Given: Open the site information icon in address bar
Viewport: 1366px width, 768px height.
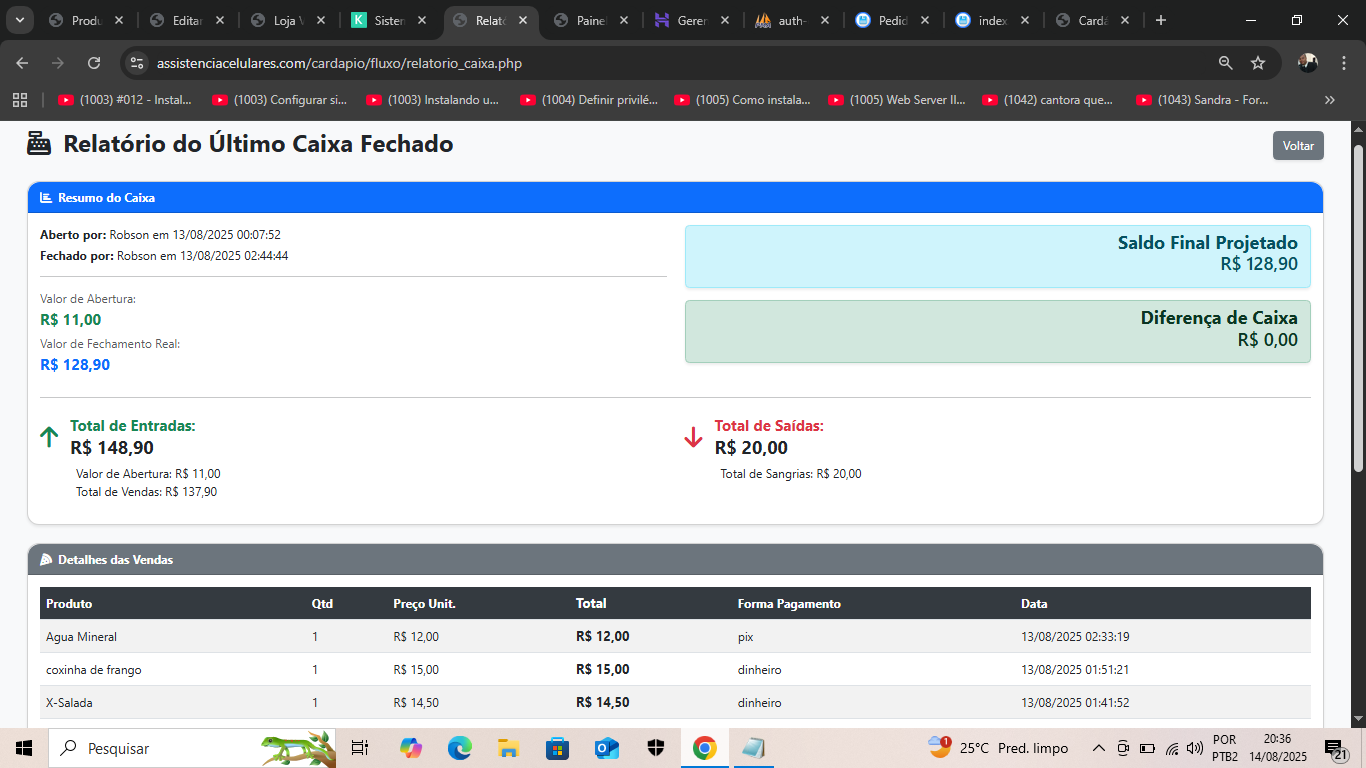Looking at the screenshot, I should [x=137, y=63].
